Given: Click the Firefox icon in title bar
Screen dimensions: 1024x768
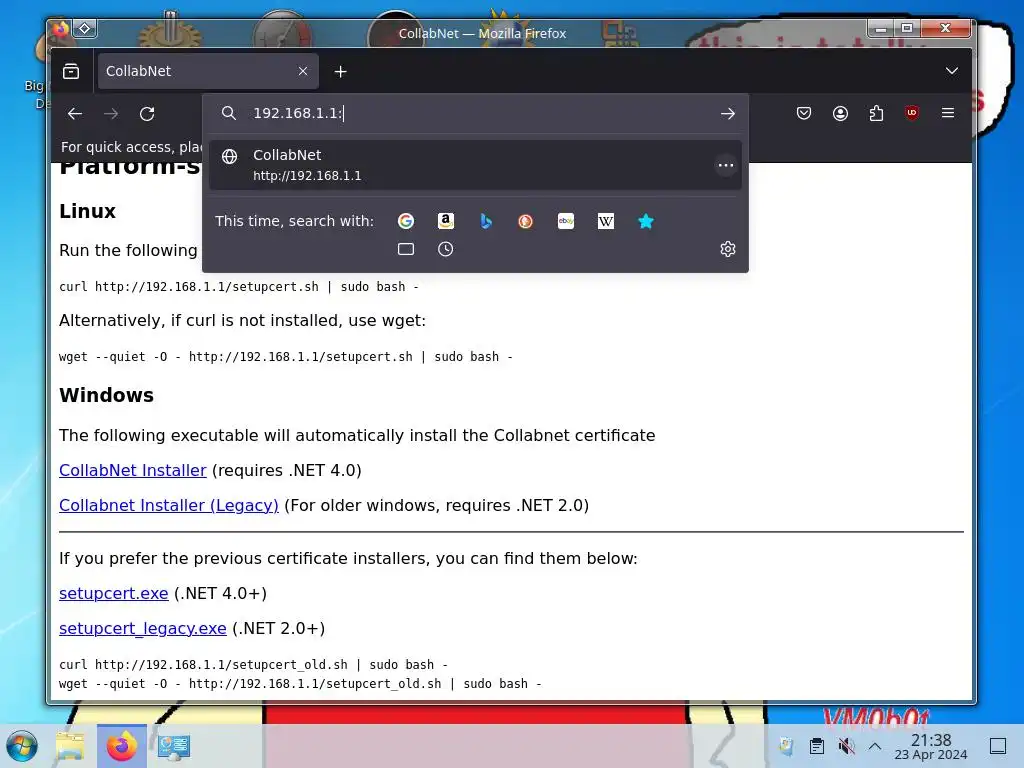Looking at the screenshot, I should [61, 29].
